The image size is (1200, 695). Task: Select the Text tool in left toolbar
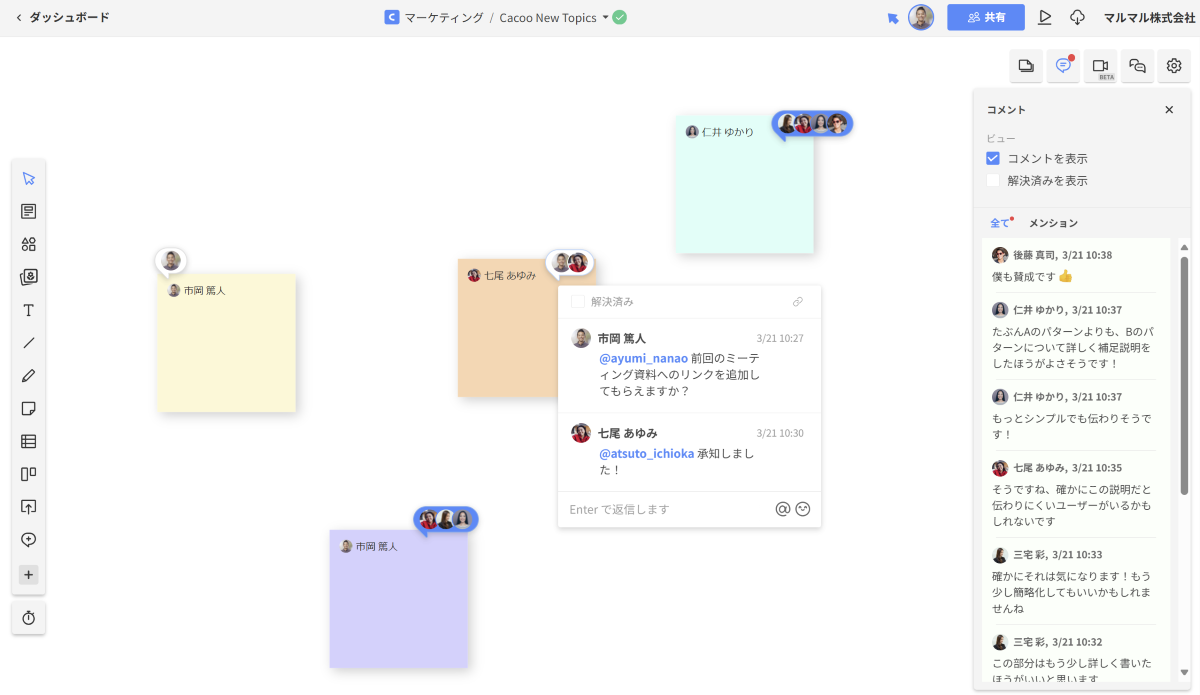(x=28, y=311)
